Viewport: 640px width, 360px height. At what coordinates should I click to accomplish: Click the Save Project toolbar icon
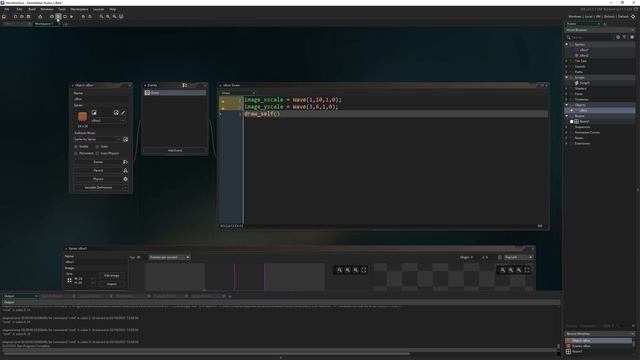(28, 17)
